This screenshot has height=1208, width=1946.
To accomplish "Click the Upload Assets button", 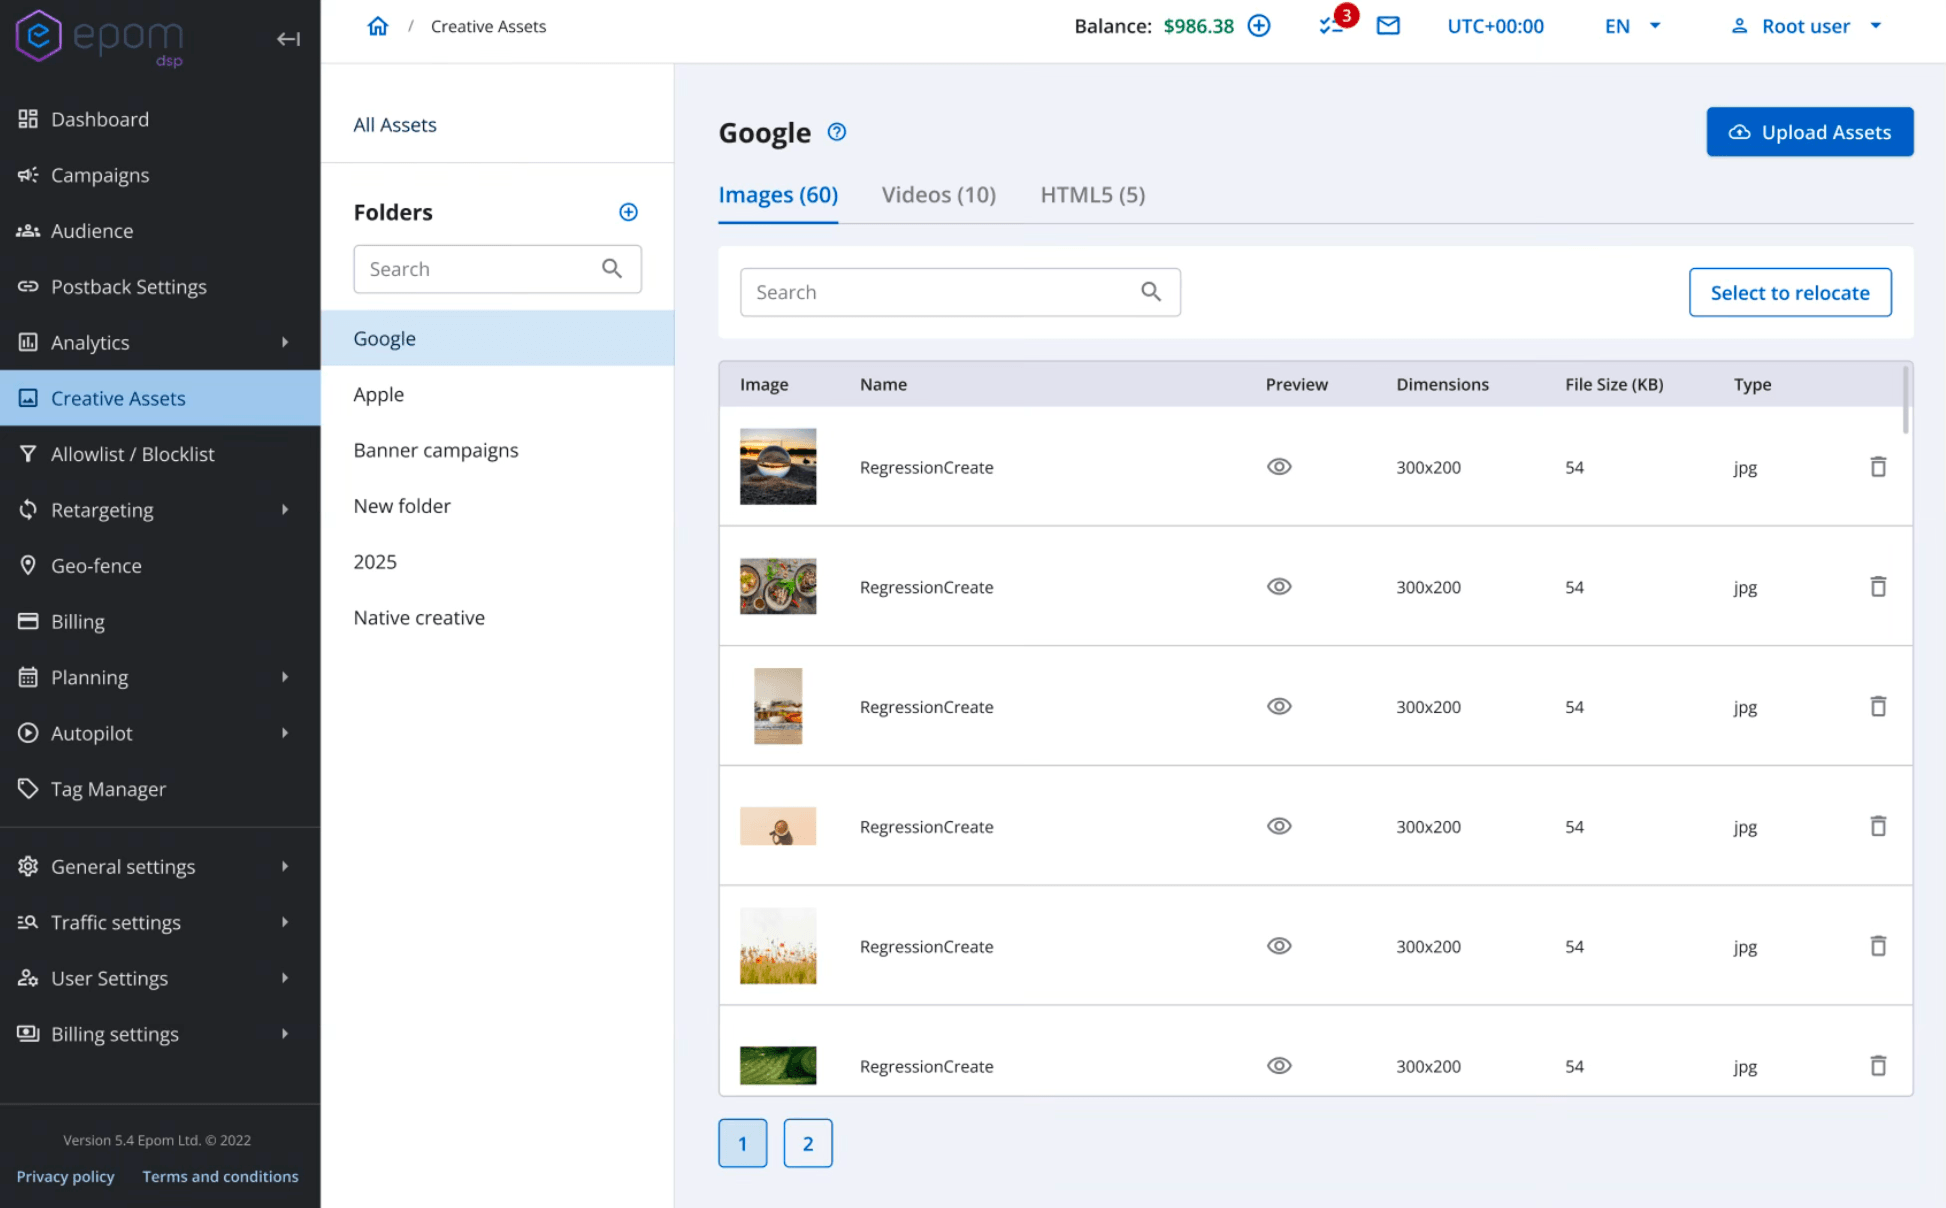I will [1809, 132].
